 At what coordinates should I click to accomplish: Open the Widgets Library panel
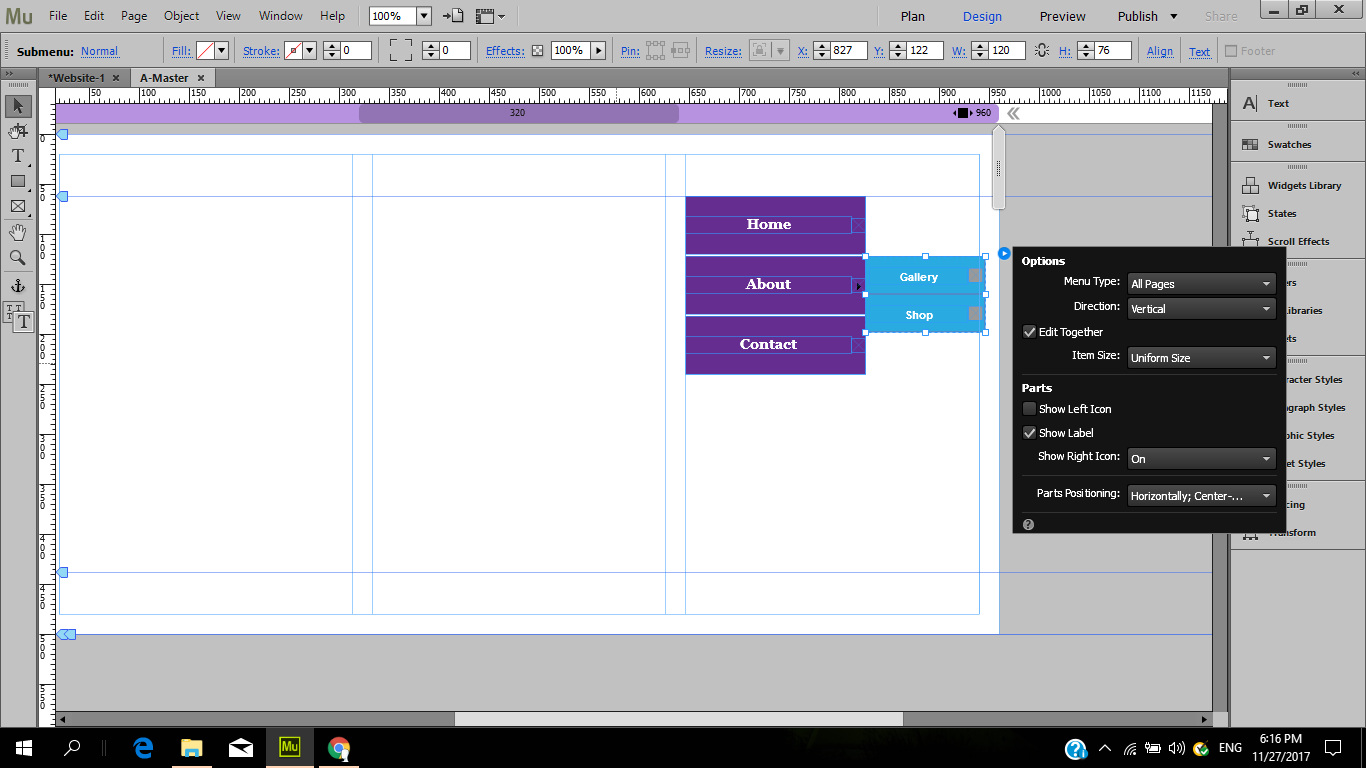pos(1292,185)
